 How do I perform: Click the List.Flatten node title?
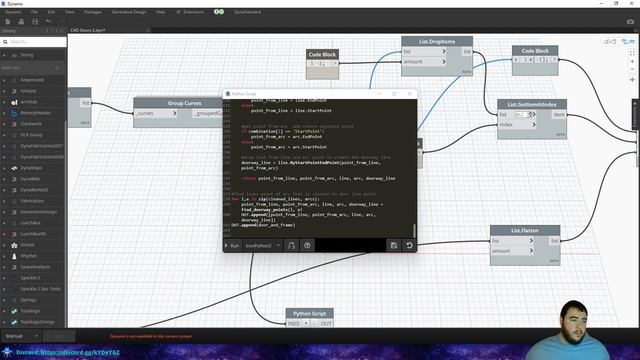(524, 231)
